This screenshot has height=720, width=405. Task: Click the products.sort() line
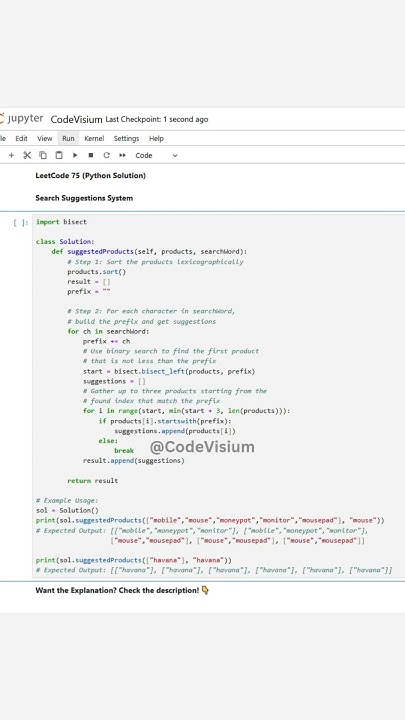coord(96,271)
